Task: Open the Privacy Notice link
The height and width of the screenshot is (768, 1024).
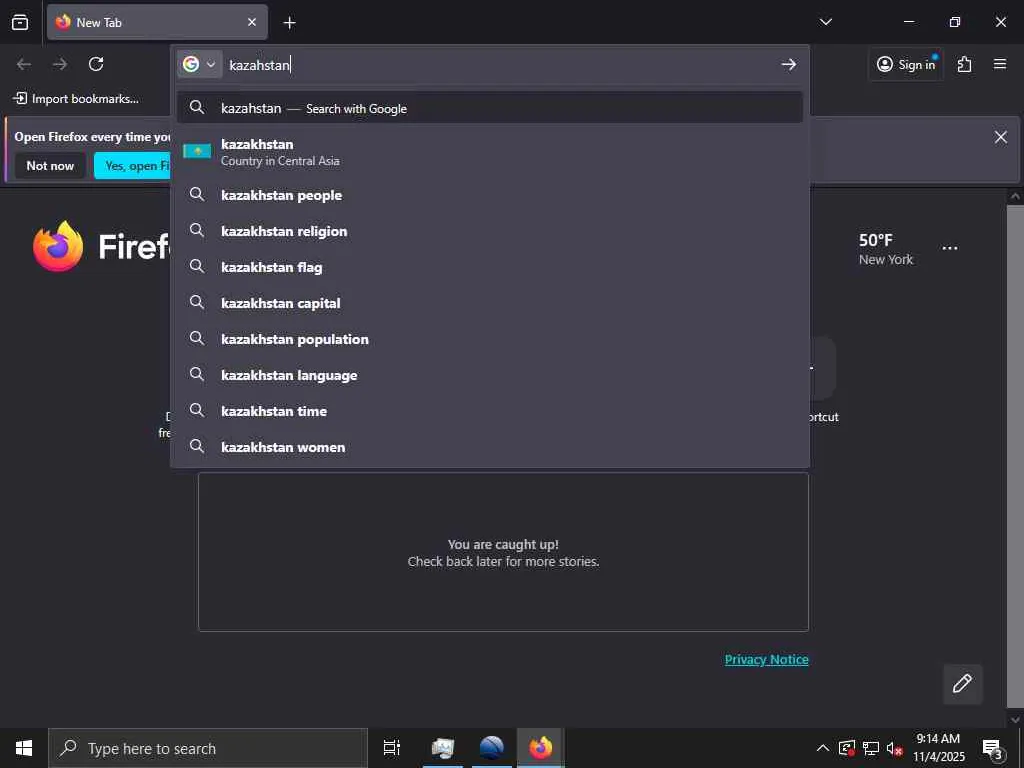Action: click(766, 659)
